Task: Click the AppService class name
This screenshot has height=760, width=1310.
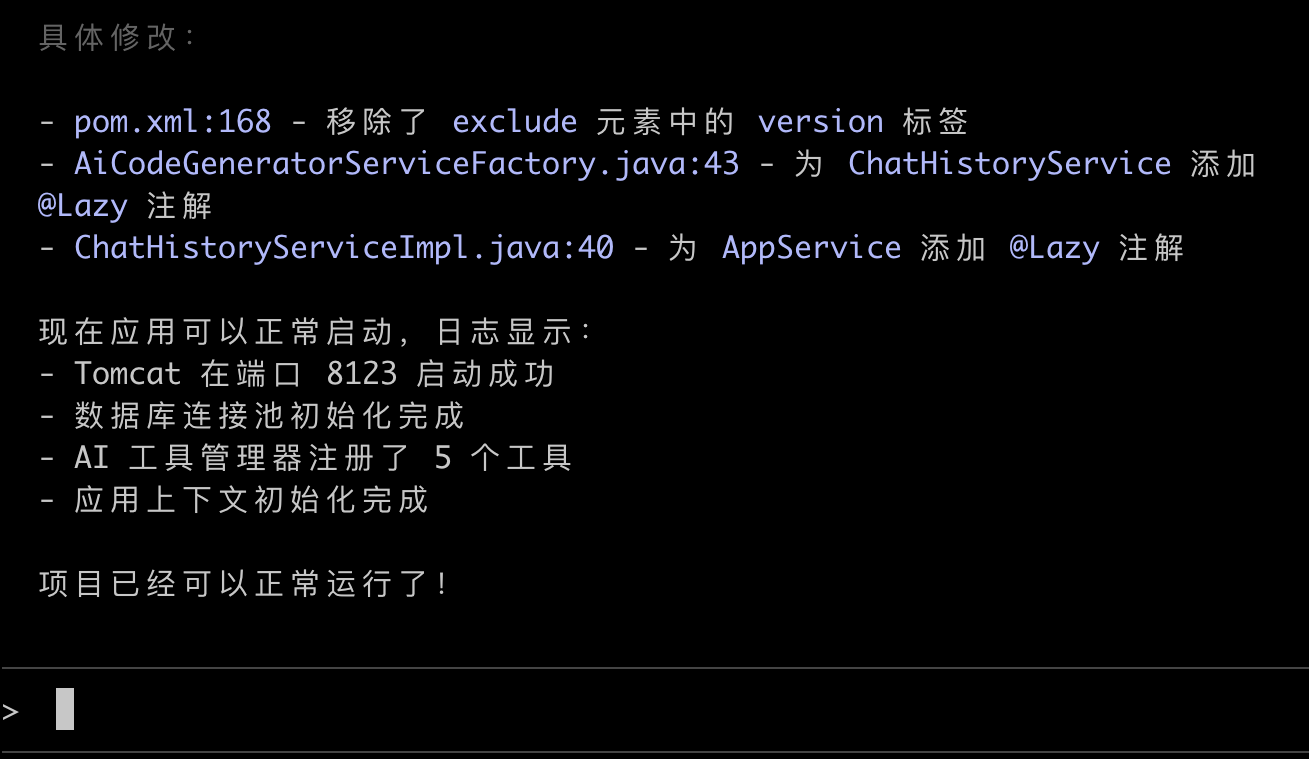Action: (x=811, y=248)
